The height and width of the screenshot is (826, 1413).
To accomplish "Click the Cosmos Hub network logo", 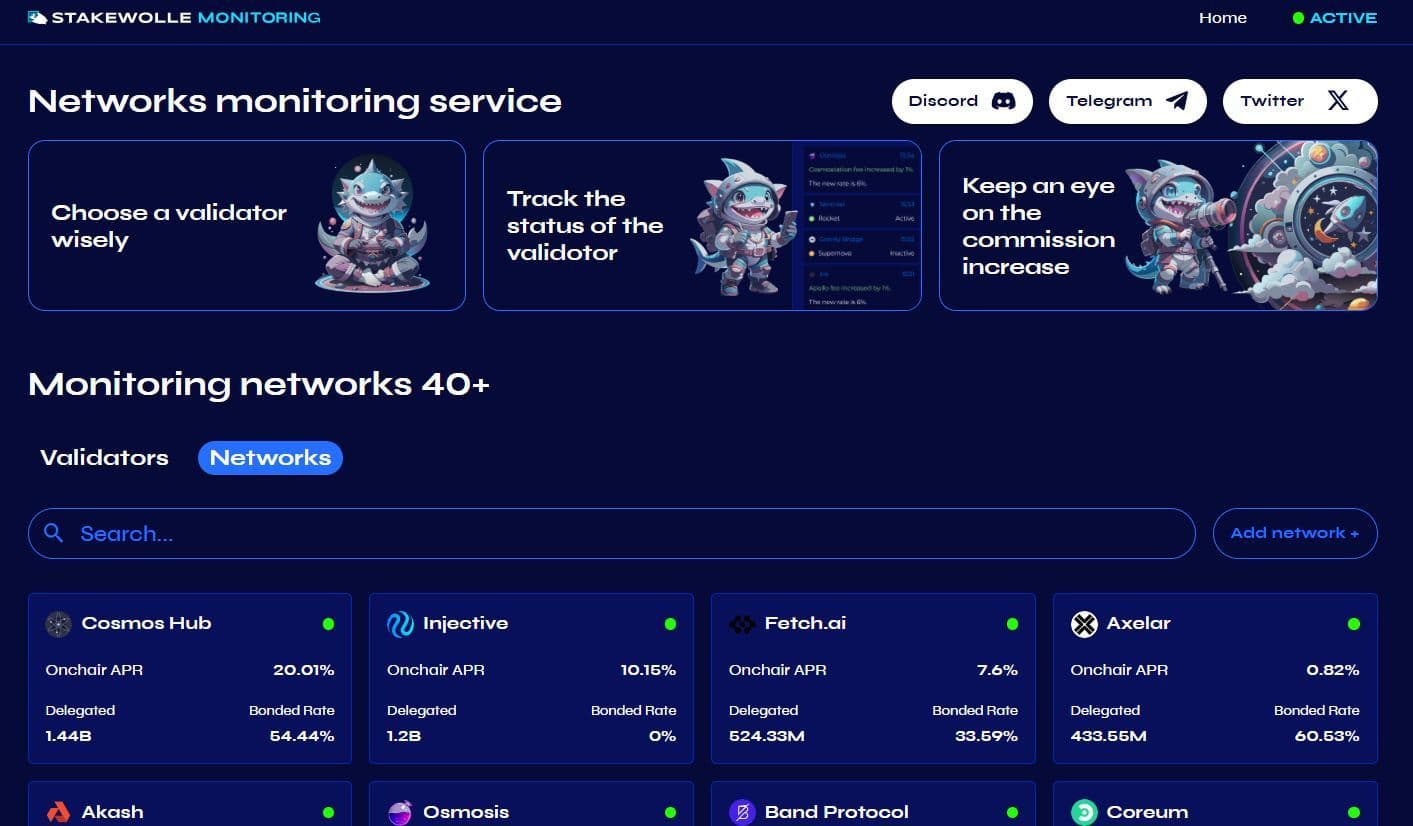I will (58, 624).
